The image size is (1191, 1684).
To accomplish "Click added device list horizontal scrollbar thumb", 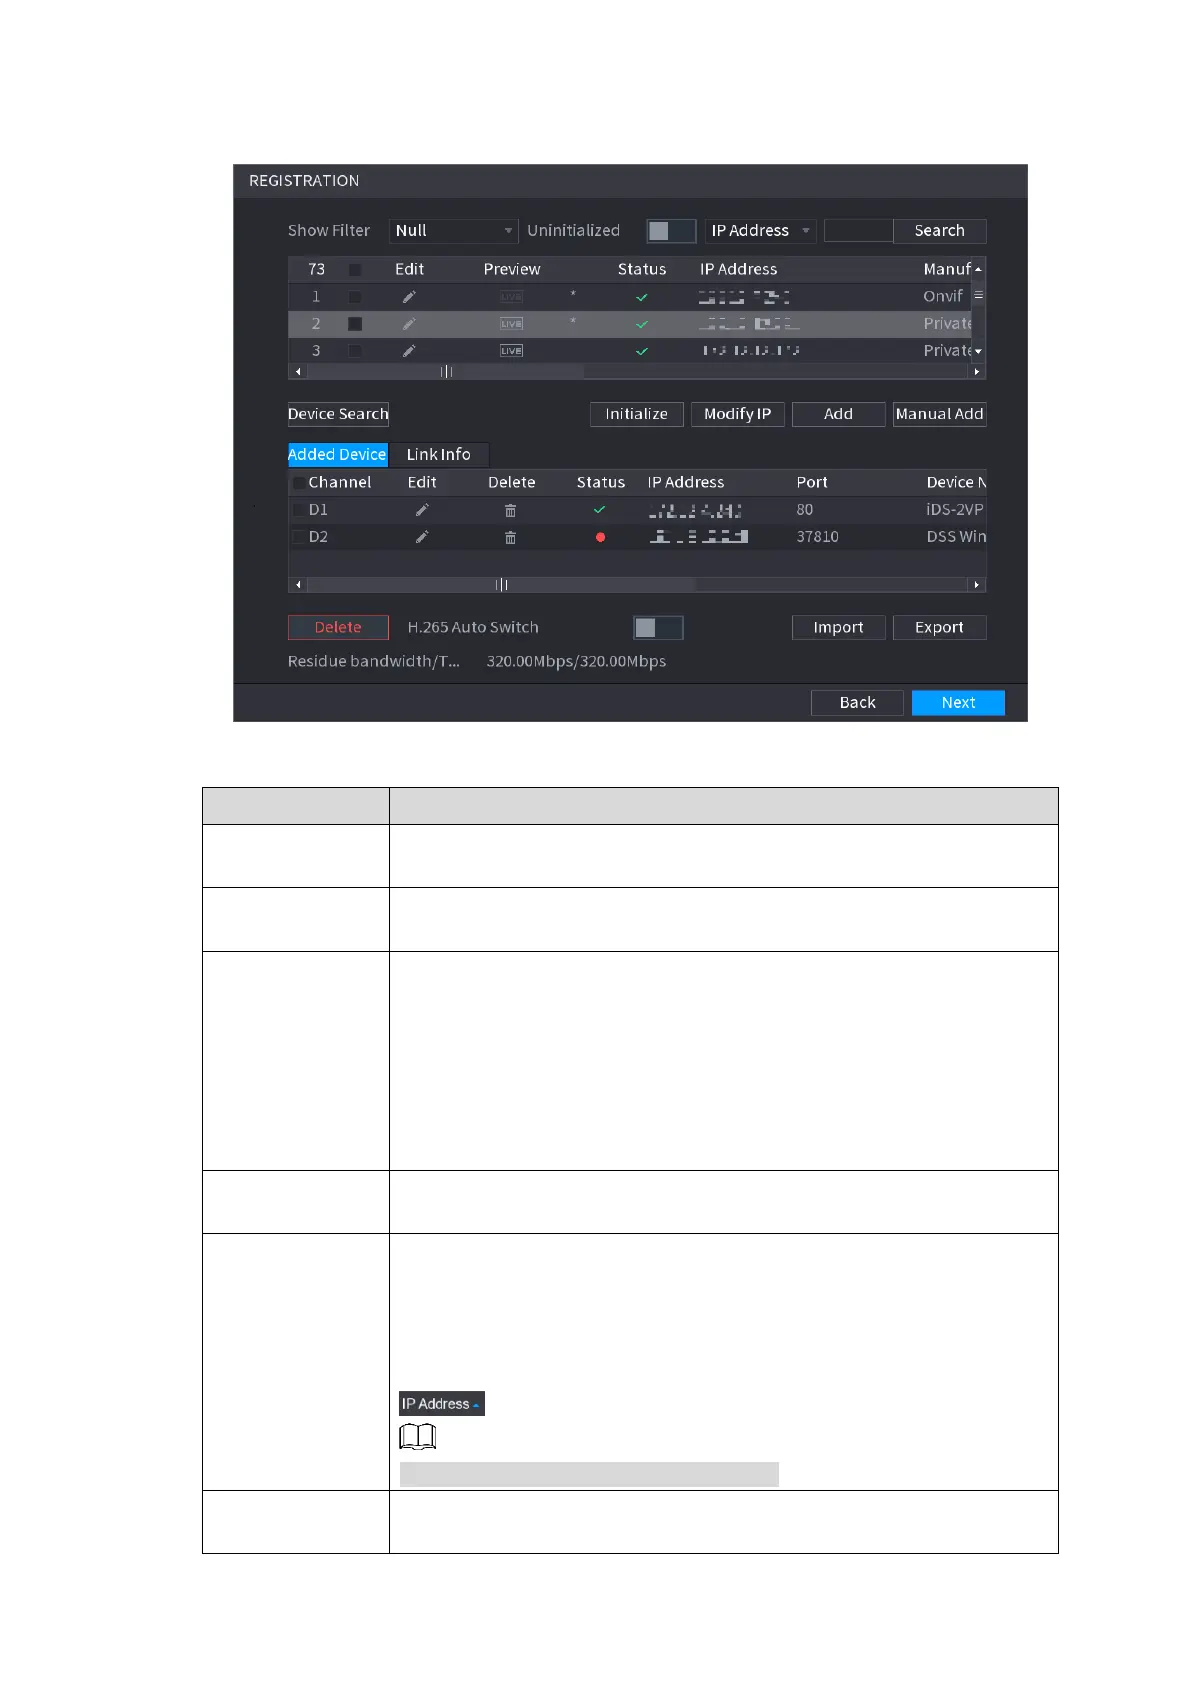I will point(501,585).
